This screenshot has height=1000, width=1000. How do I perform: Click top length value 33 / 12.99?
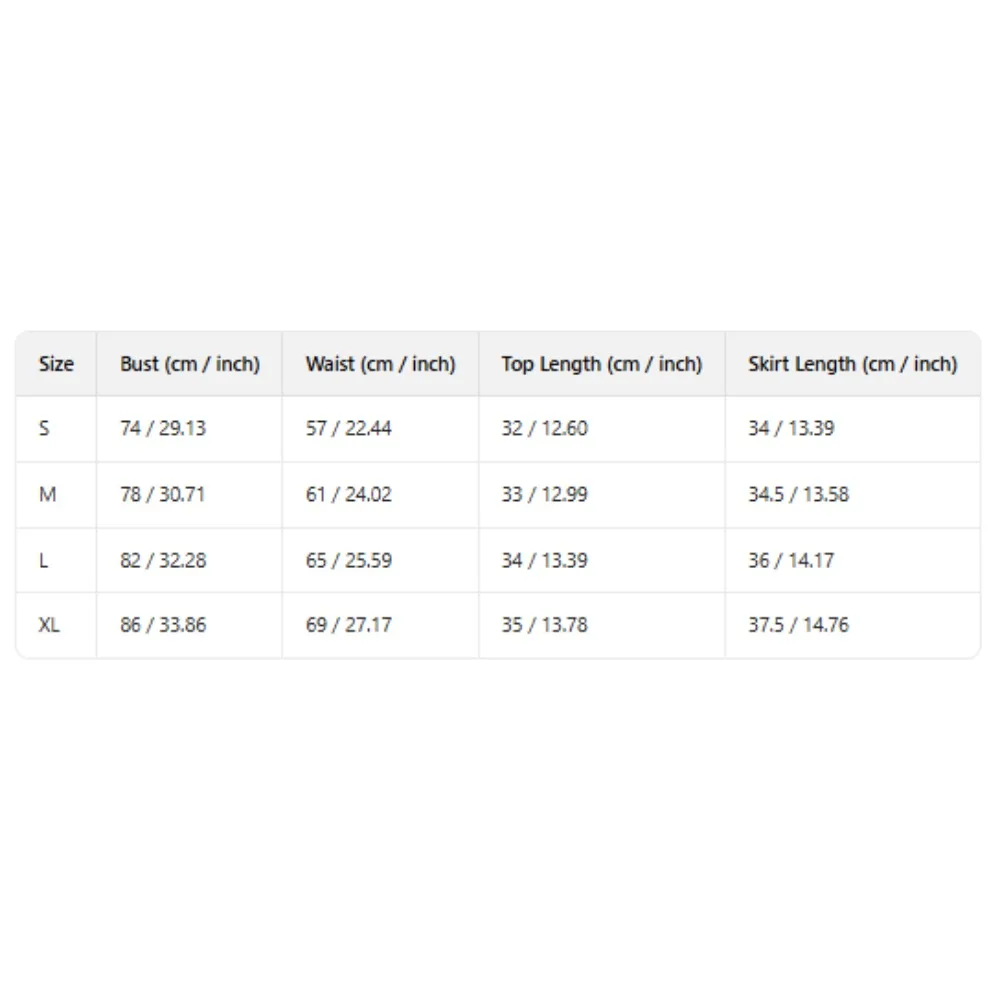(544, 494)
